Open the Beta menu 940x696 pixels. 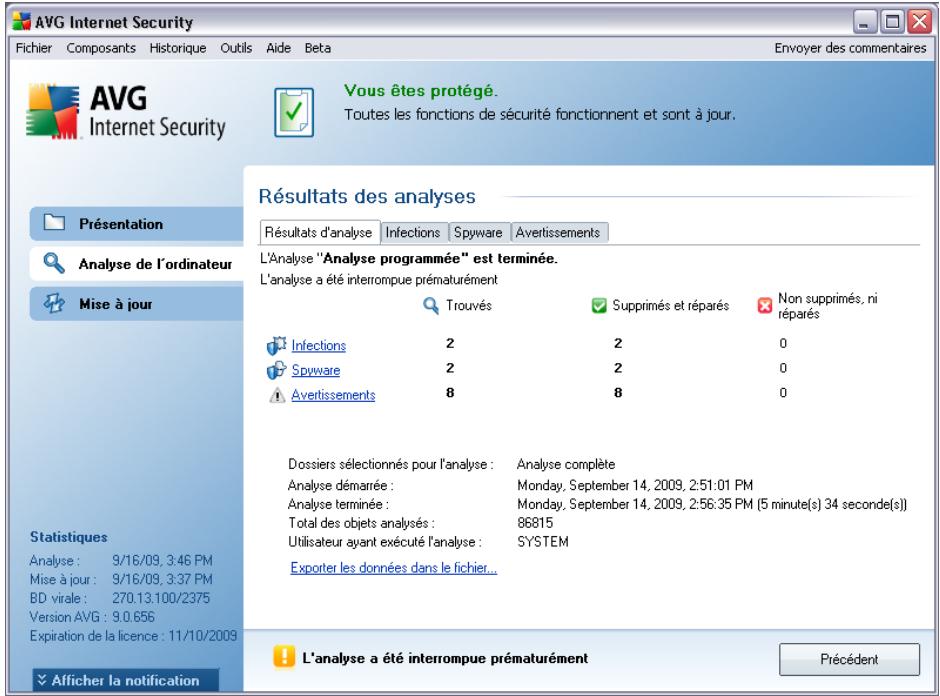click(317, 48)
